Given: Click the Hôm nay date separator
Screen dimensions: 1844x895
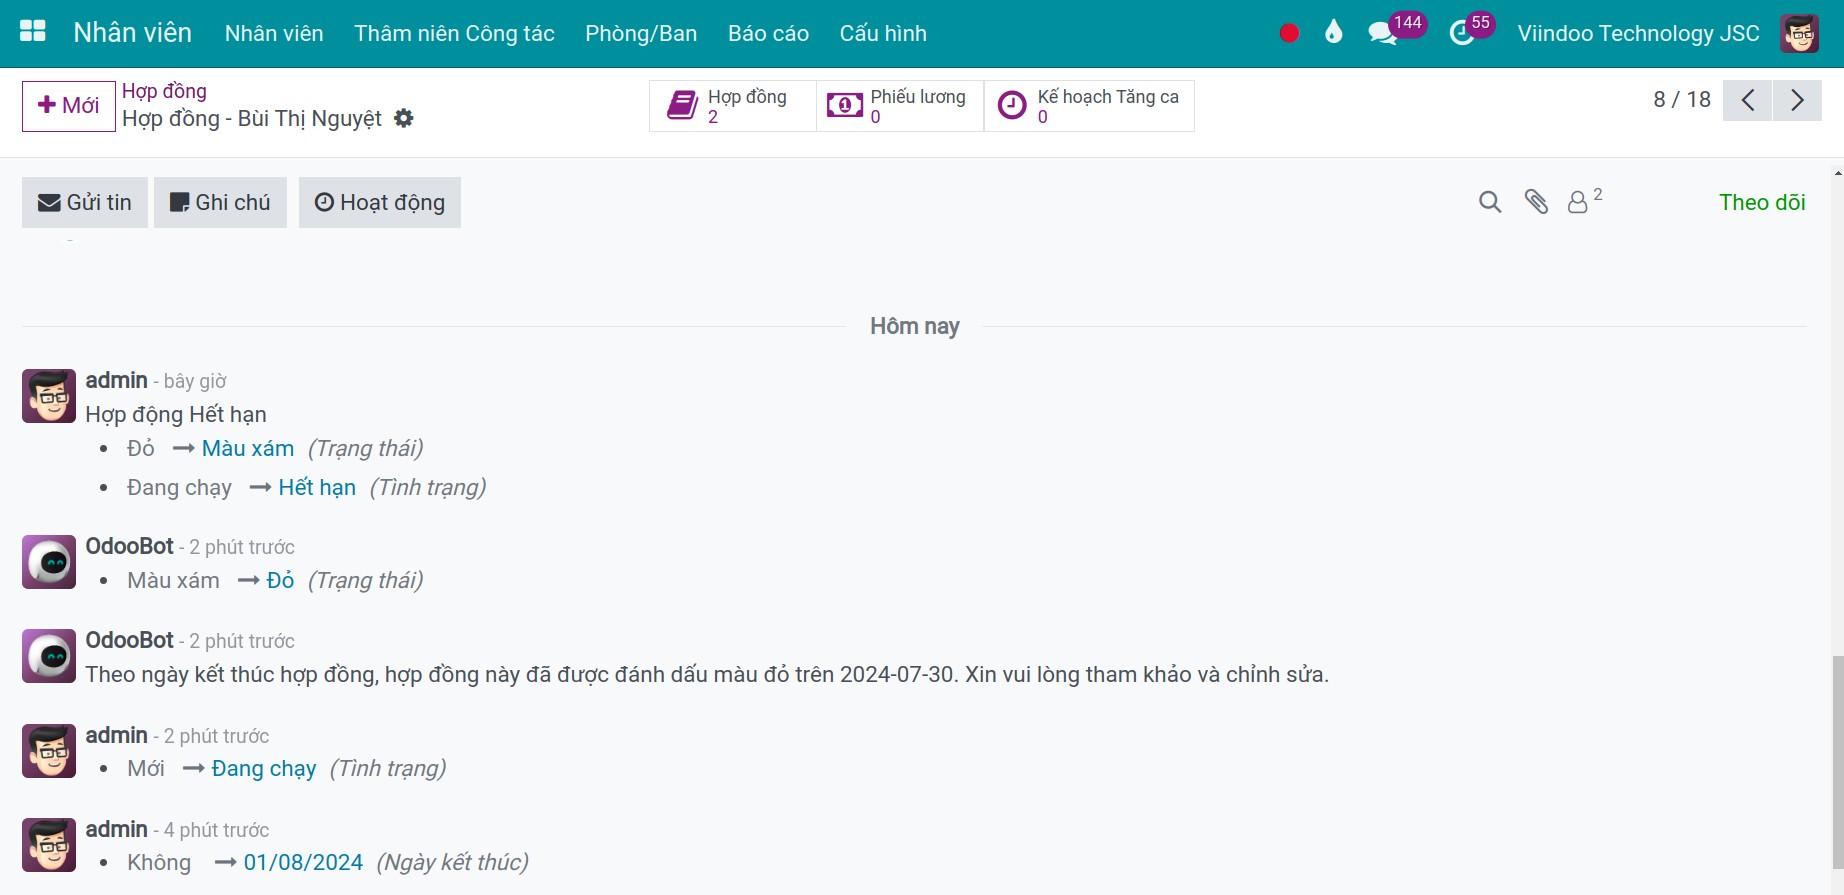Looking at the screenshot, I should point(915,326).
